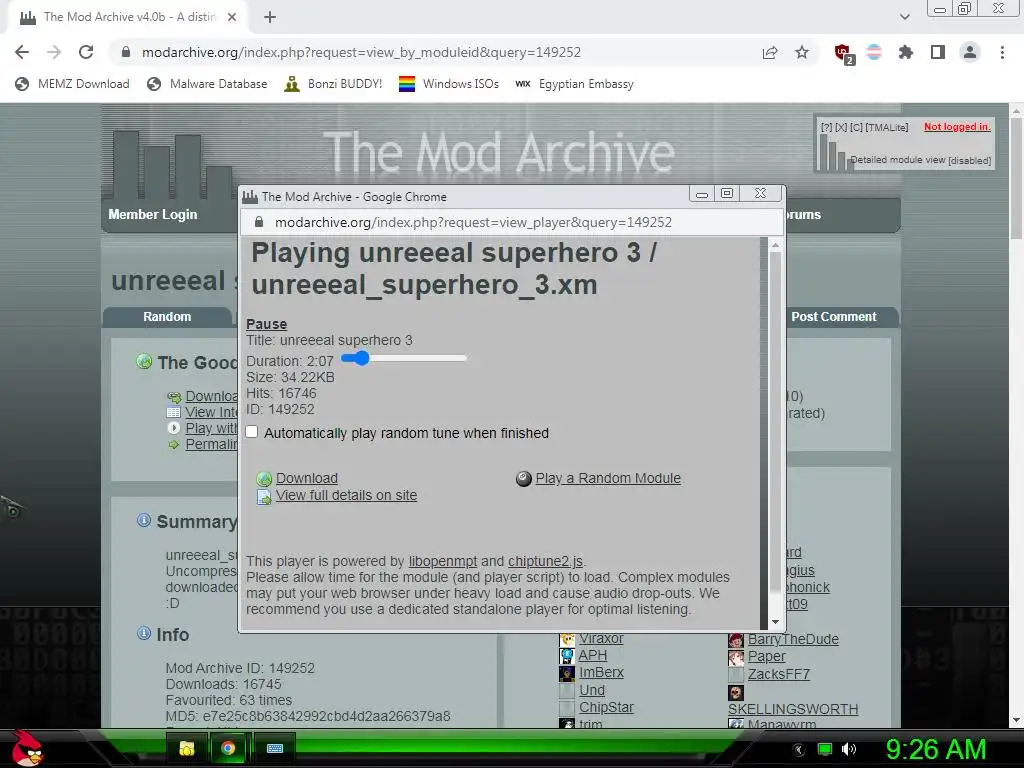The width and height of the screenshot is (1024, 768).
Task: Open the uBlock Origin extension icon
Action: coord(843,53)
